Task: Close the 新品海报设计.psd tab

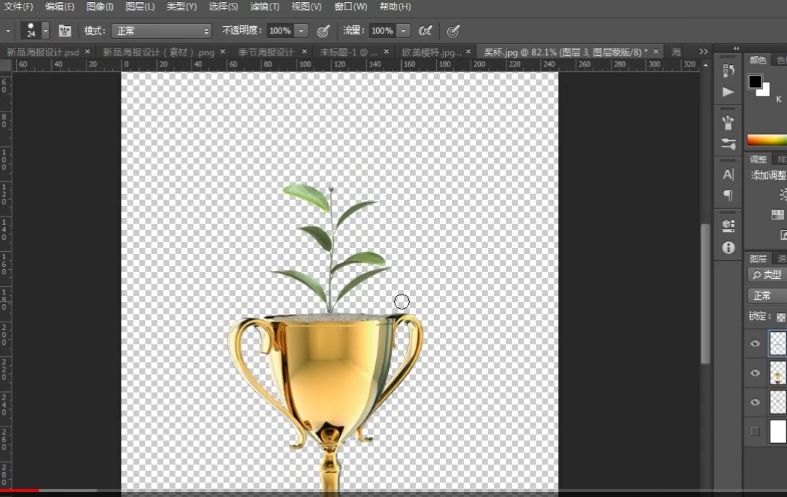Action: coord(87,52)
